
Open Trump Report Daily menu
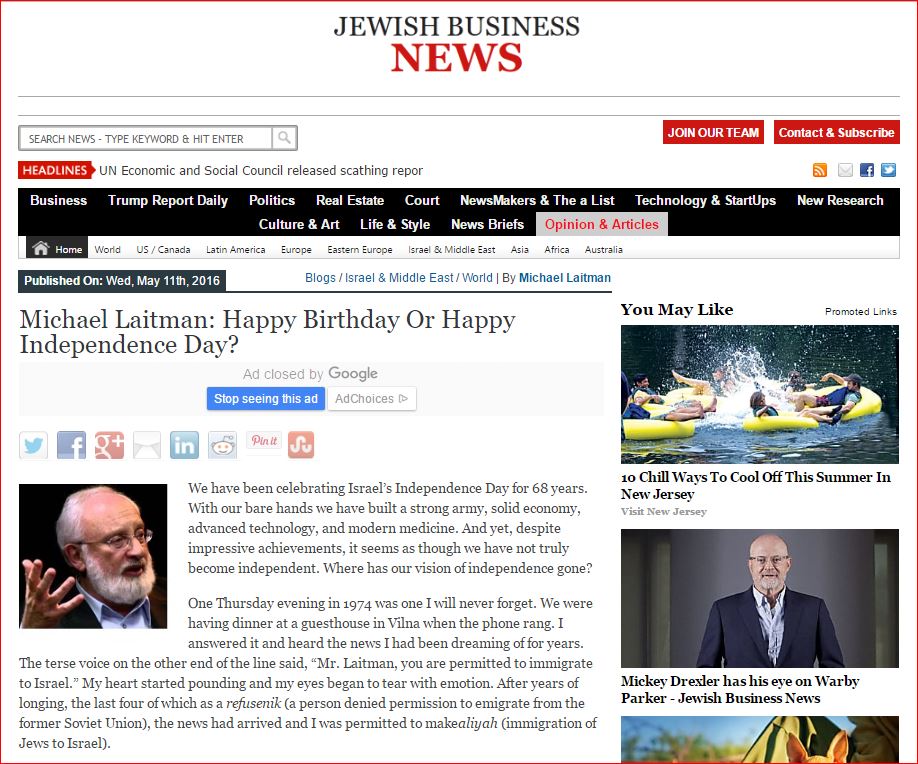click(x=168, y=200)
